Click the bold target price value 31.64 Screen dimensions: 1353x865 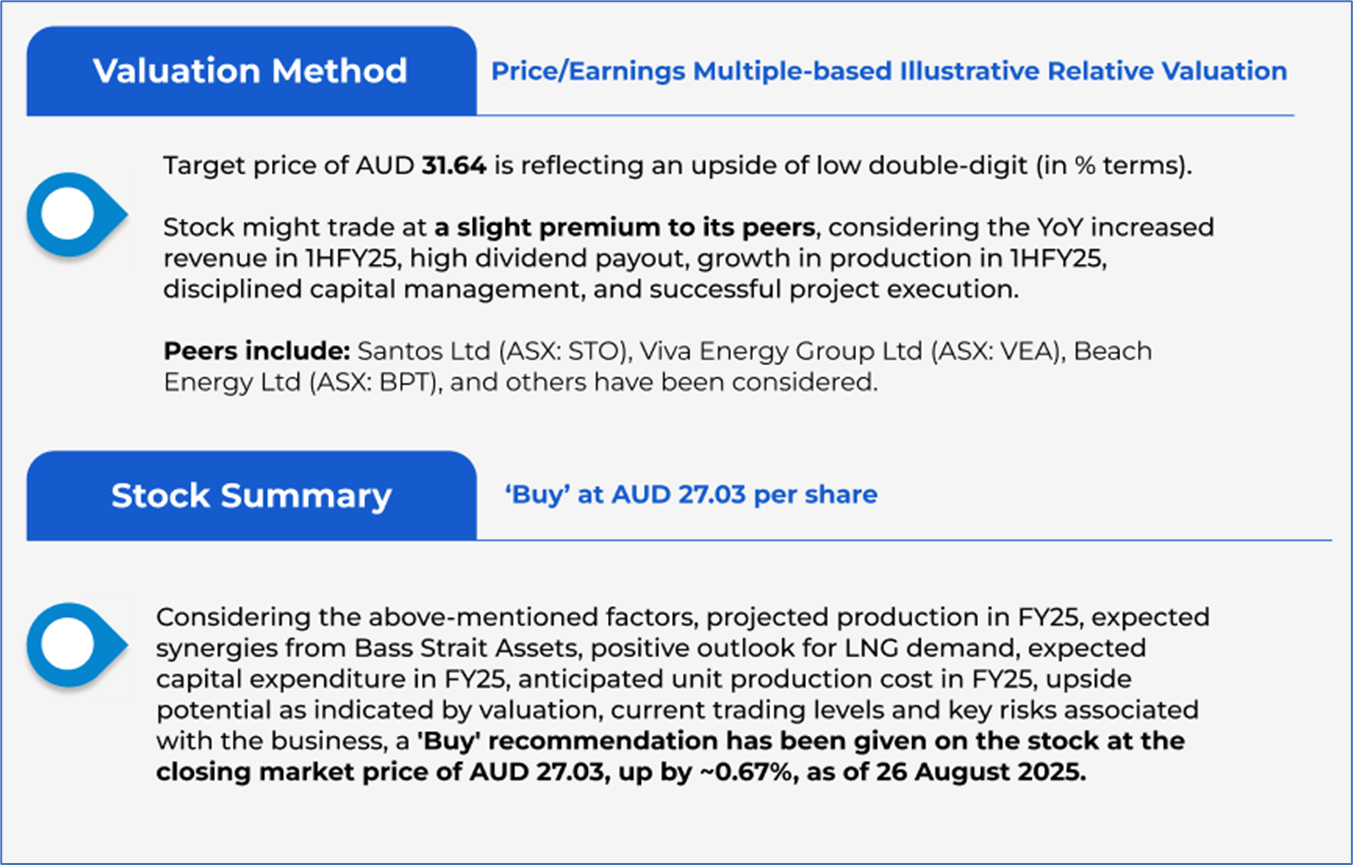(x=455, y=166)
